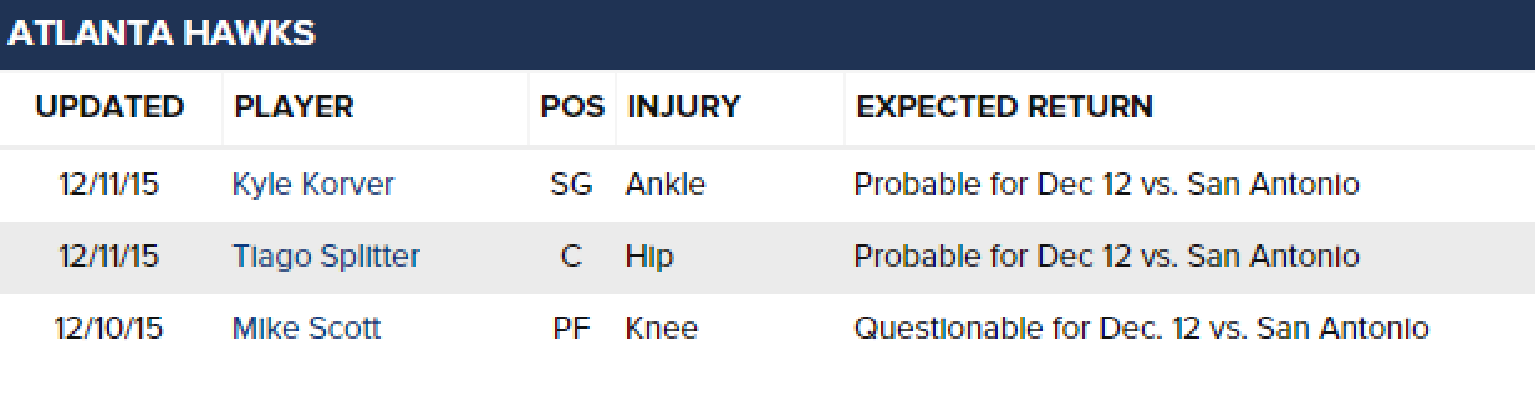This screenshot has height=409, width=1535.
Task: Click the Questionable for Dec. 12 return text
Action: click(1141, 329)
